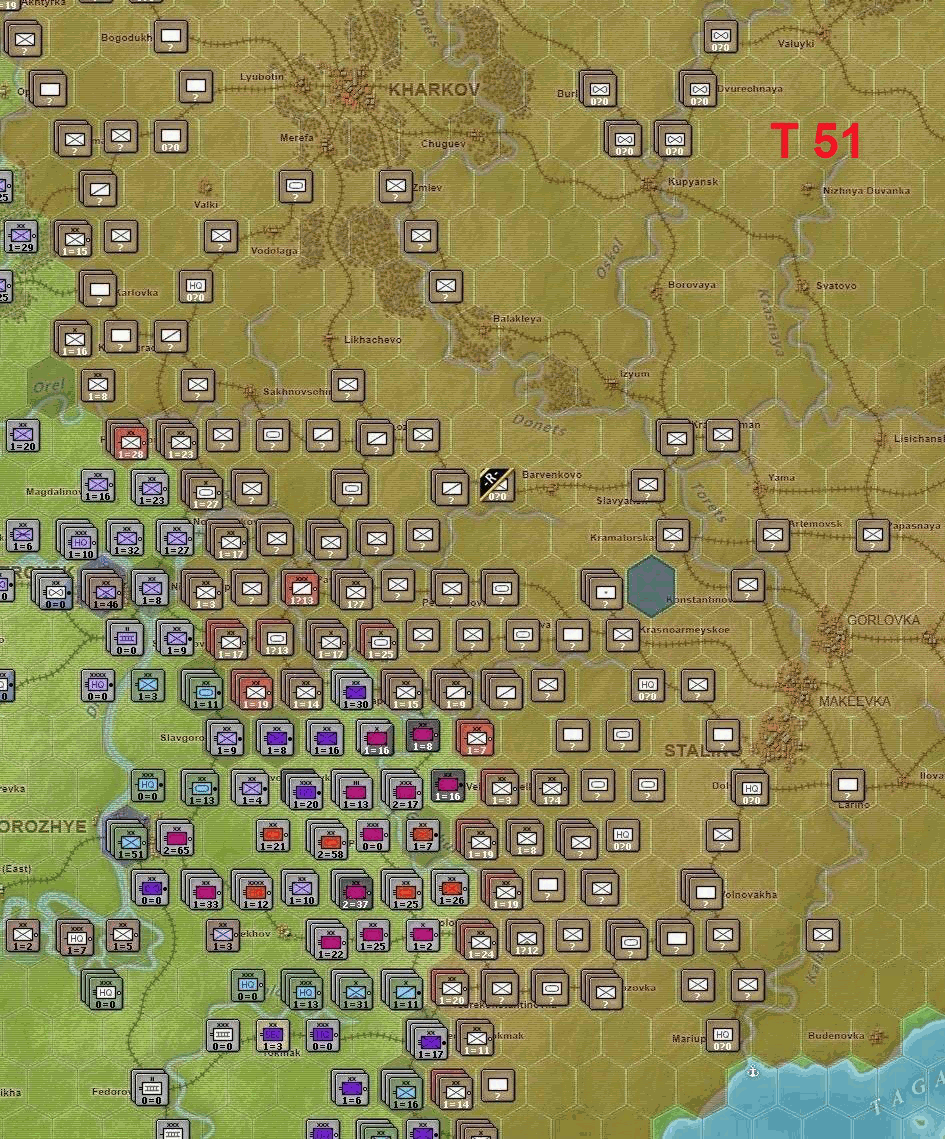The image size is (945, 1139).
Task: Select the dark unit counter labeled 2=37
Action: (355, 890)
